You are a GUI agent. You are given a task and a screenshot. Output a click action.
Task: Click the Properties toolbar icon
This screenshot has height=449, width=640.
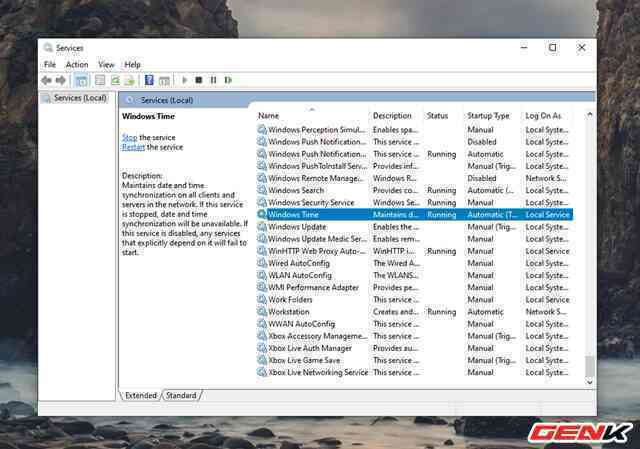point(100,80)
